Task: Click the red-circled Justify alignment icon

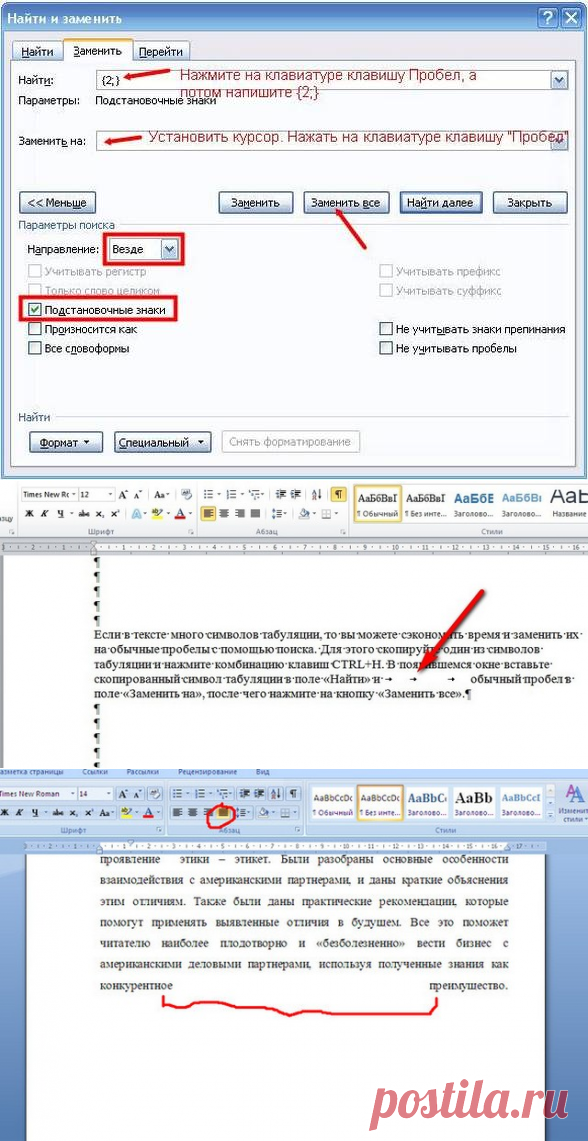Action: click(225, 812)
